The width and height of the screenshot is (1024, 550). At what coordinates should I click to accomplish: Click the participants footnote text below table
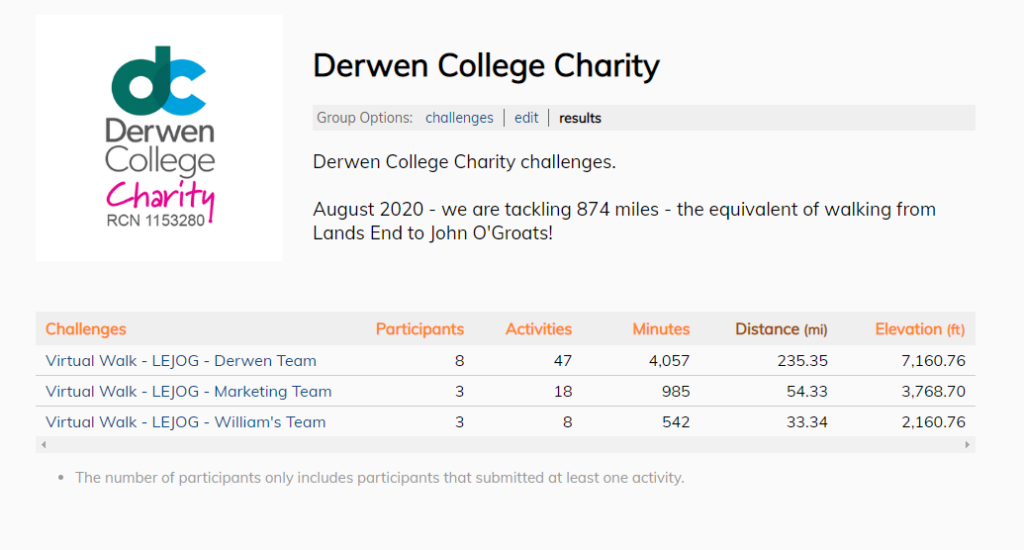(379, 478)
